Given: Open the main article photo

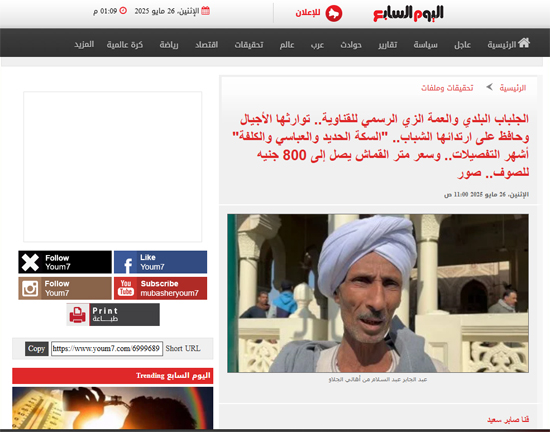Looking at the screenshot, I should [378, 293].
